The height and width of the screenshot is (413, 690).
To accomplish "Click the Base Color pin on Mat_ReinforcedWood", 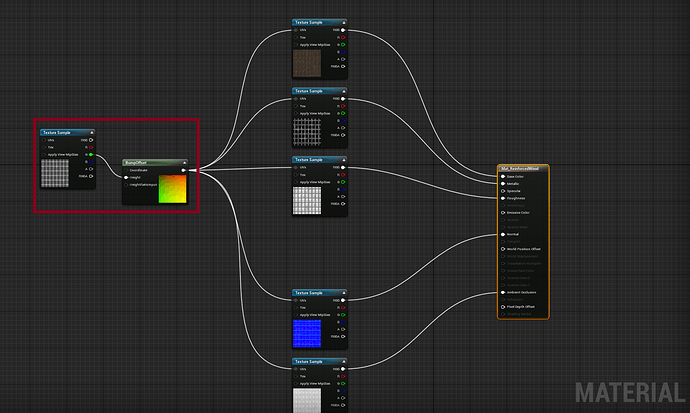I will (x=503, y=176).
